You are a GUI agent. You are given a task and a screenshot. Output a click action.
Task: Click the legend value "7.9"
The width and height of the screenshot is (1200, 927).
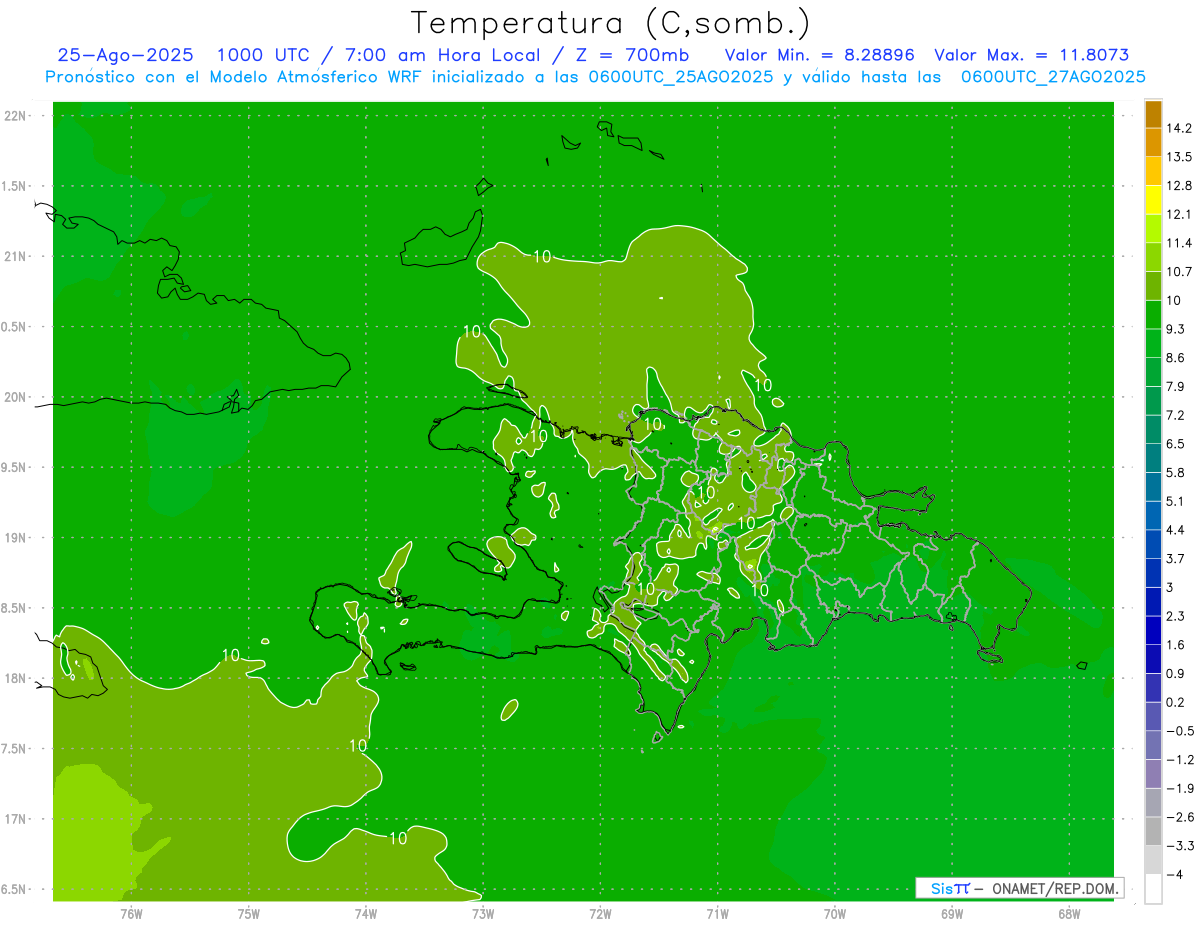pos(1176,386)
